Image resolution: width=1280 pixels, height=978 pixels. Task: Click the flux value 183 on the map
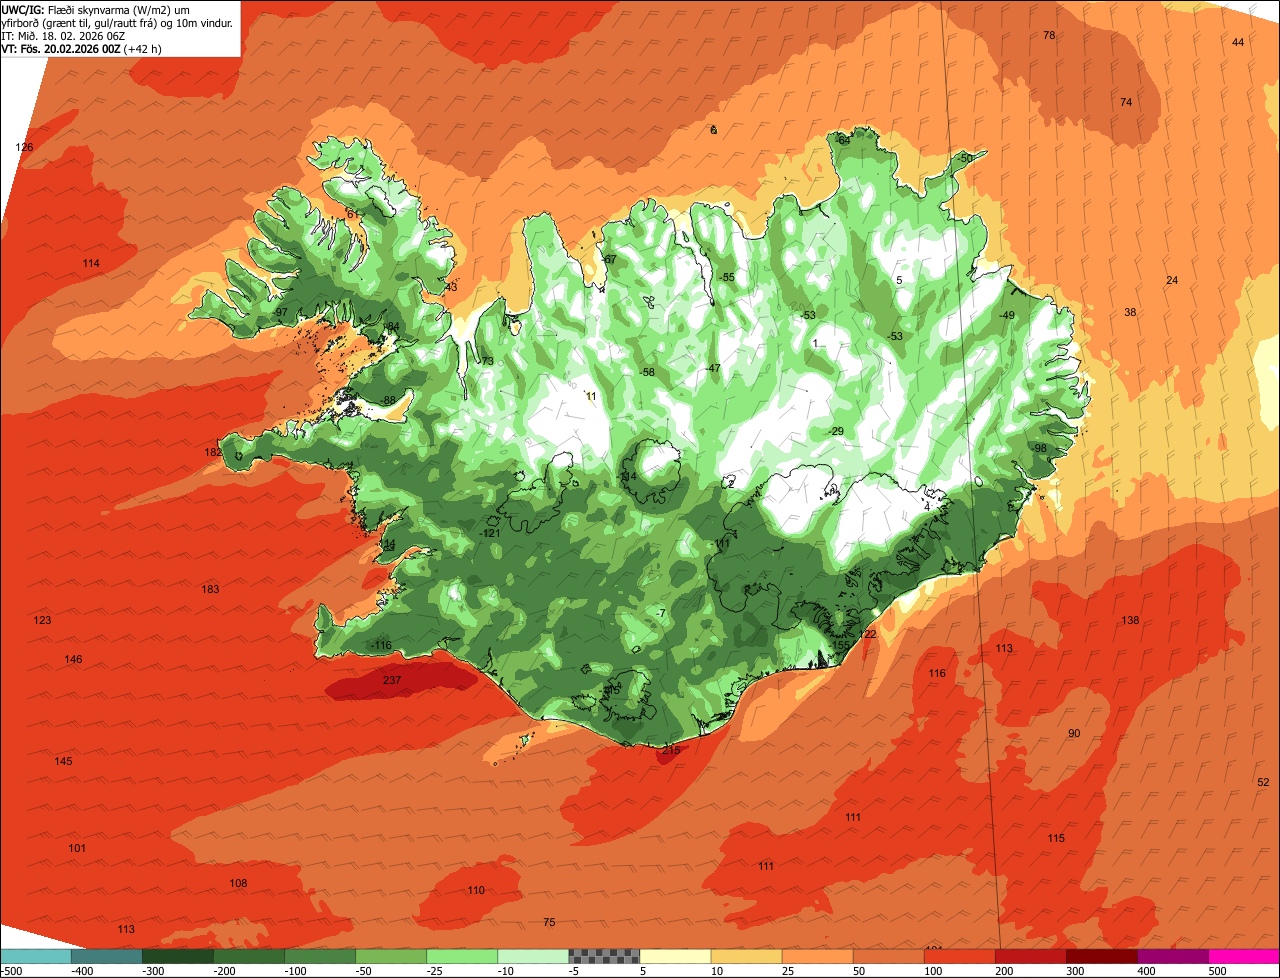point(210,589)
